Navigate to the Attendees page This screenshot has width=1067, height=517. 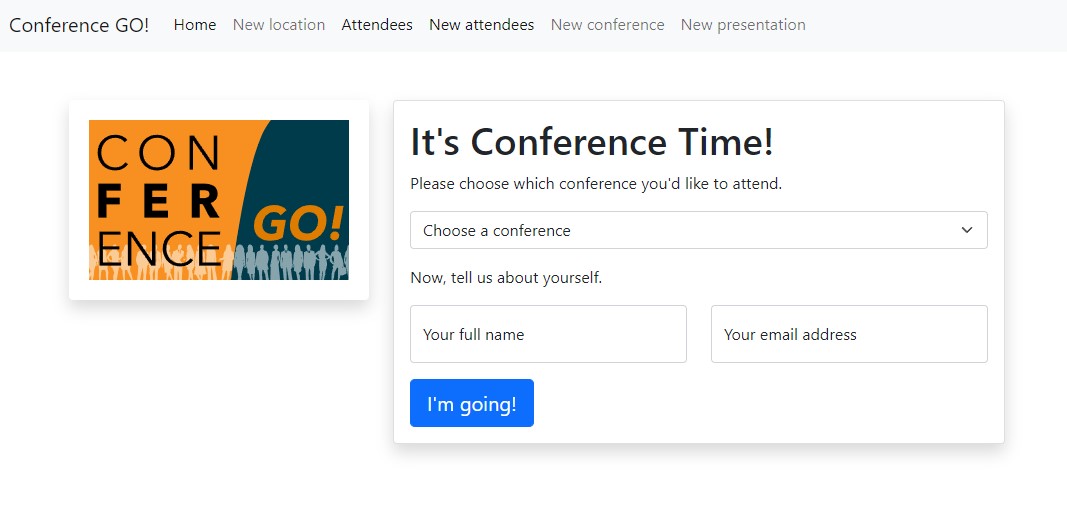coord(377,25)
